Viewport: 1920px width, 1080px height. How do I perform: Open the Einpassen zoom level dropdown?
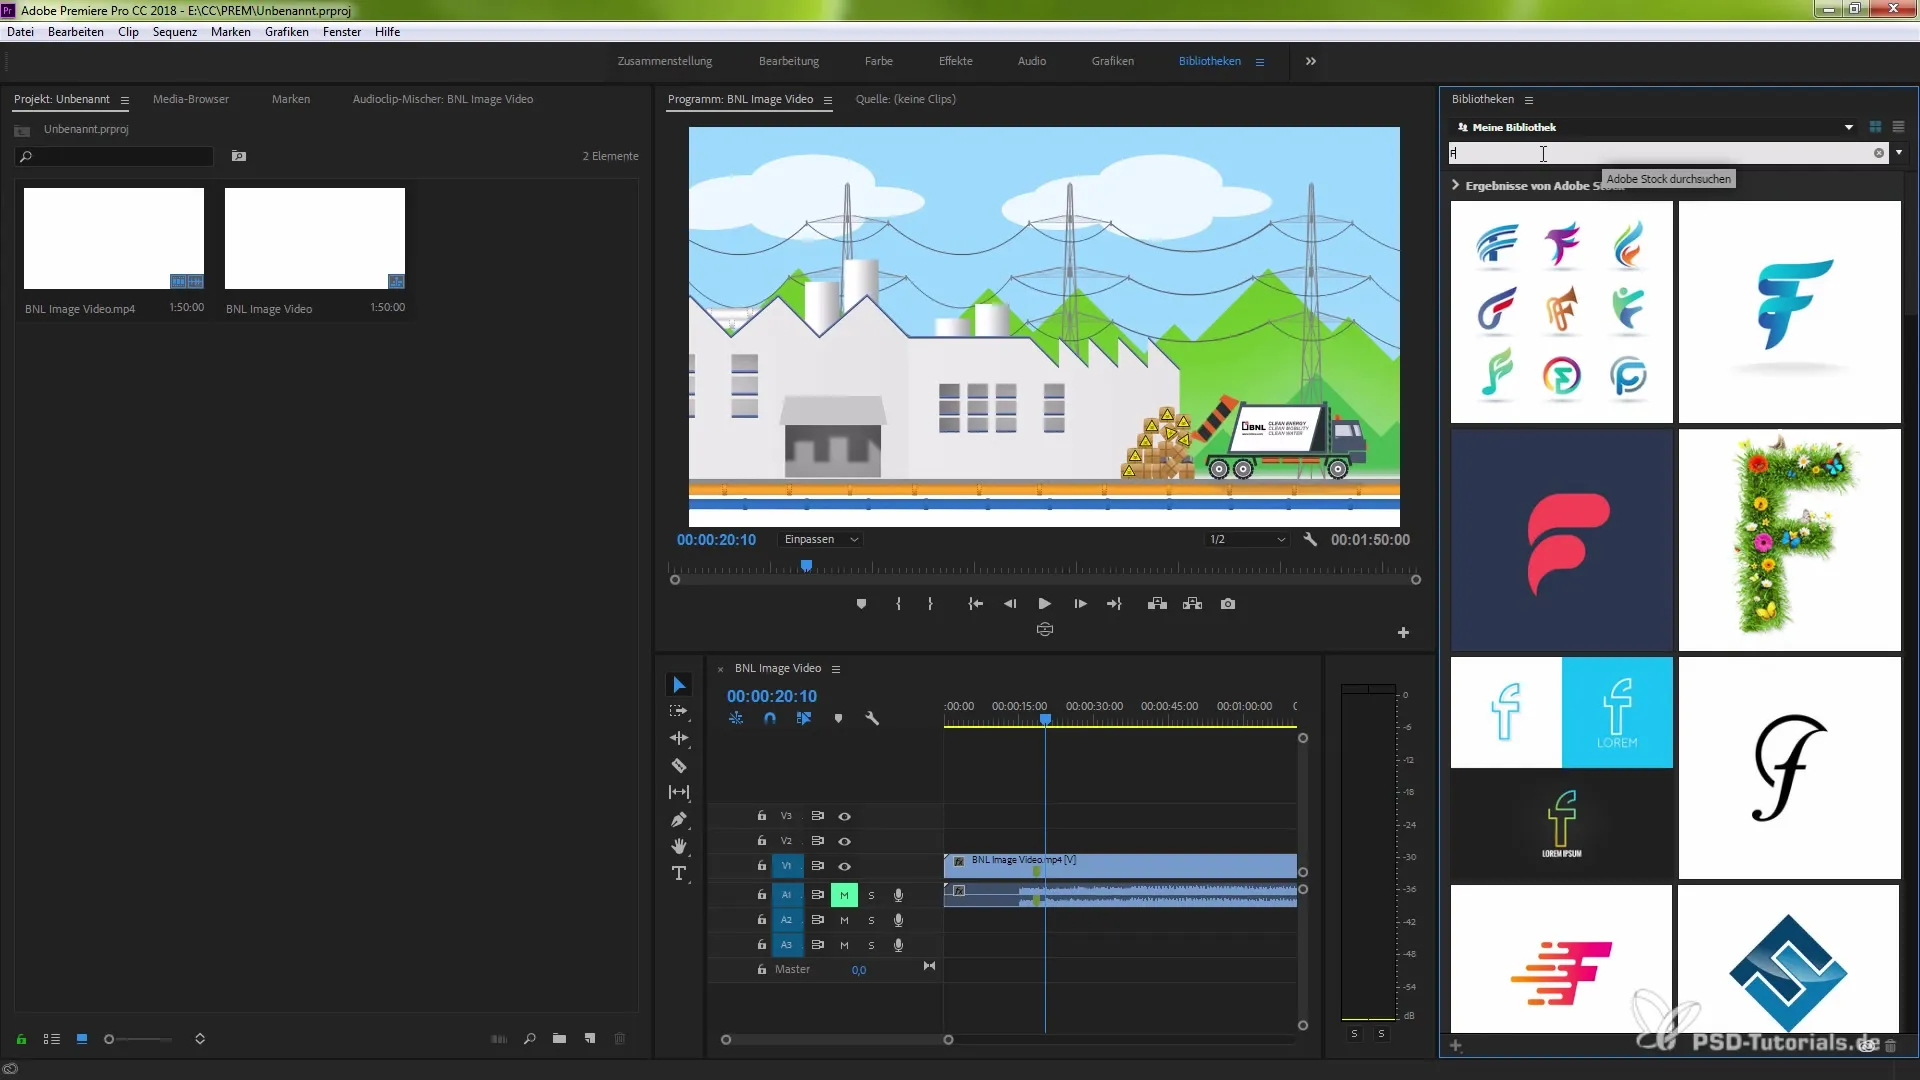pyautogui.click(x=822, y=540)
